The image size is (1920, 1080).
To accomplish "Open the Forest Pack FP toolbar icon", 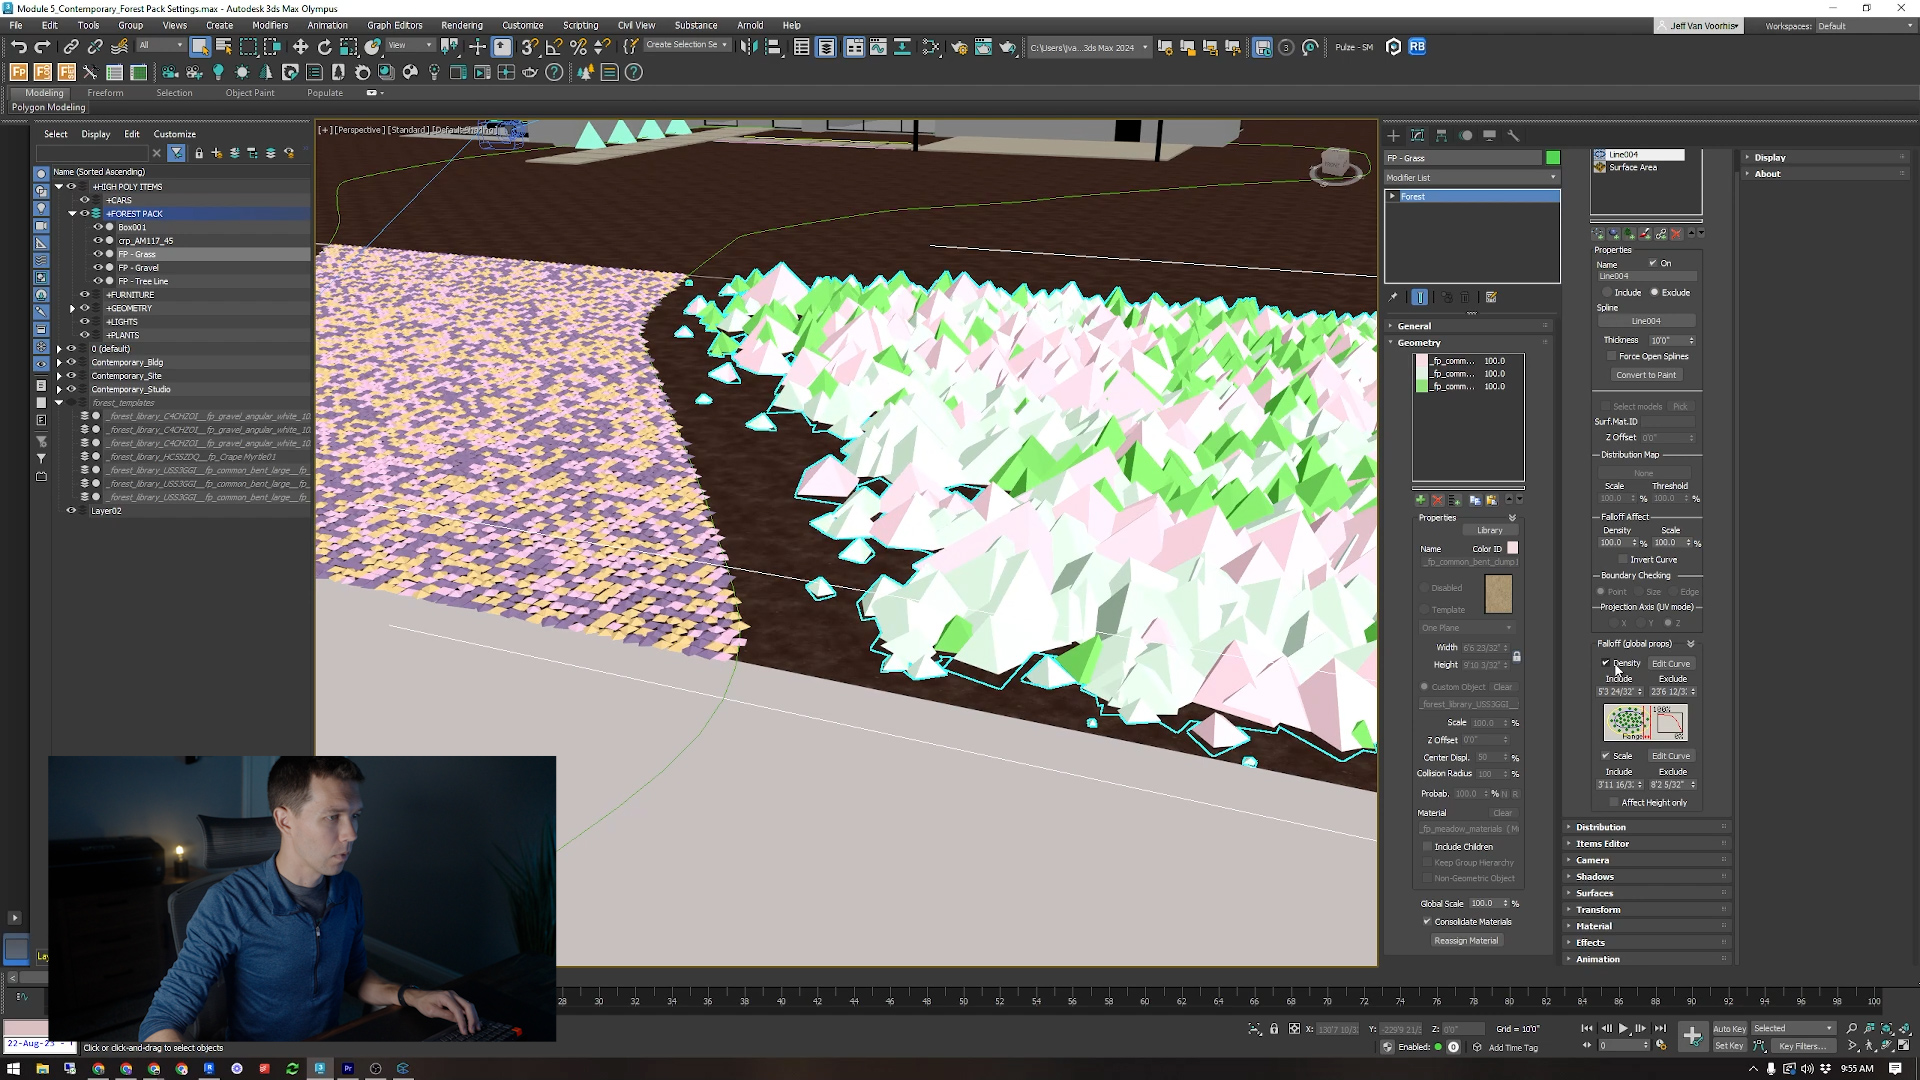I will (x=19, y=72).
